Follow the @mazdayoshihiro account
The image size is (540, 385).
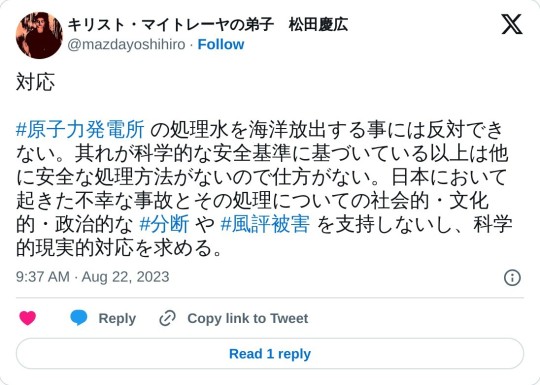click(221, 44)
